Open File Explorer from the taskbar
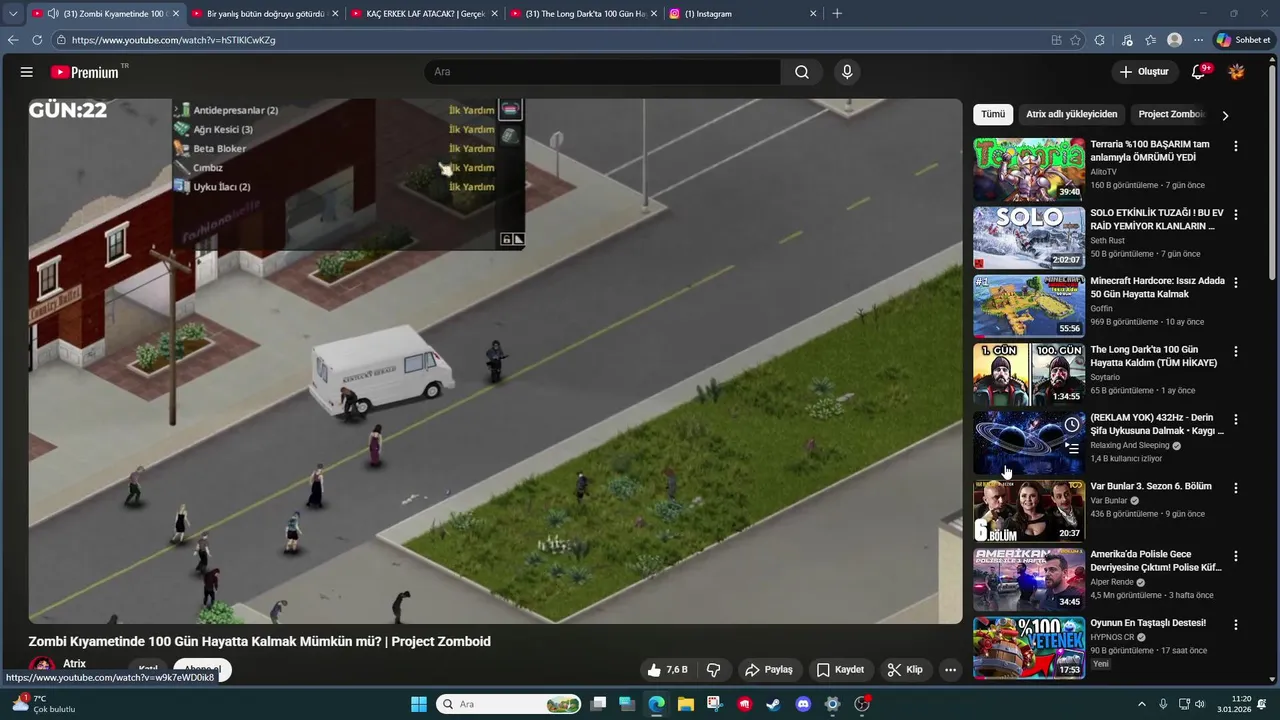Viewport: 1280px width, 720px height. pos(686,704)
